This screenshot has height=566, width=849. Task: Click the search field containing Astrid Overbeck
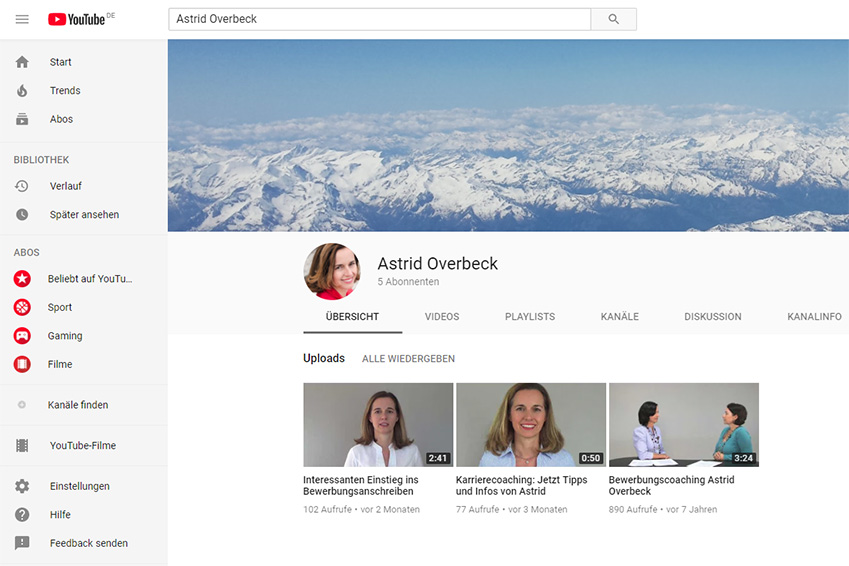click(380, 19)
